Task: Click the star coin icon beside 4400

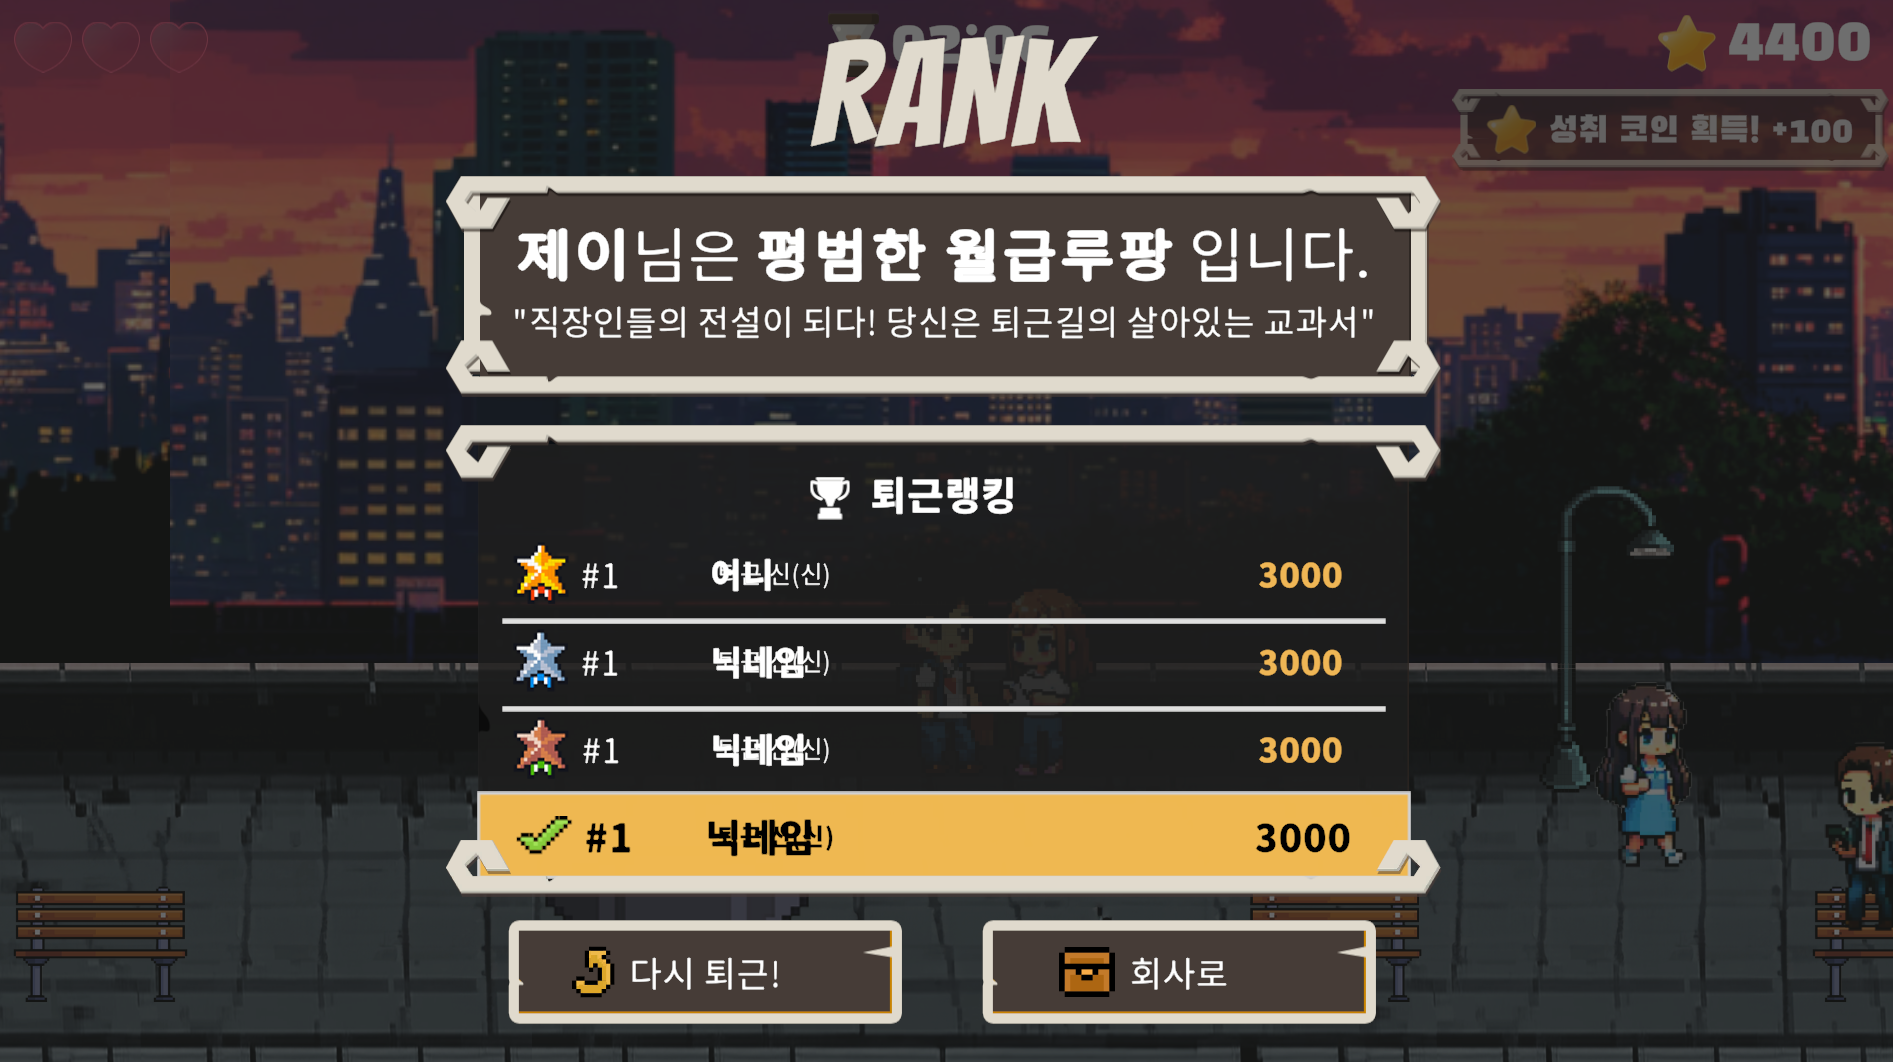Action: (x=1687, y=43)
